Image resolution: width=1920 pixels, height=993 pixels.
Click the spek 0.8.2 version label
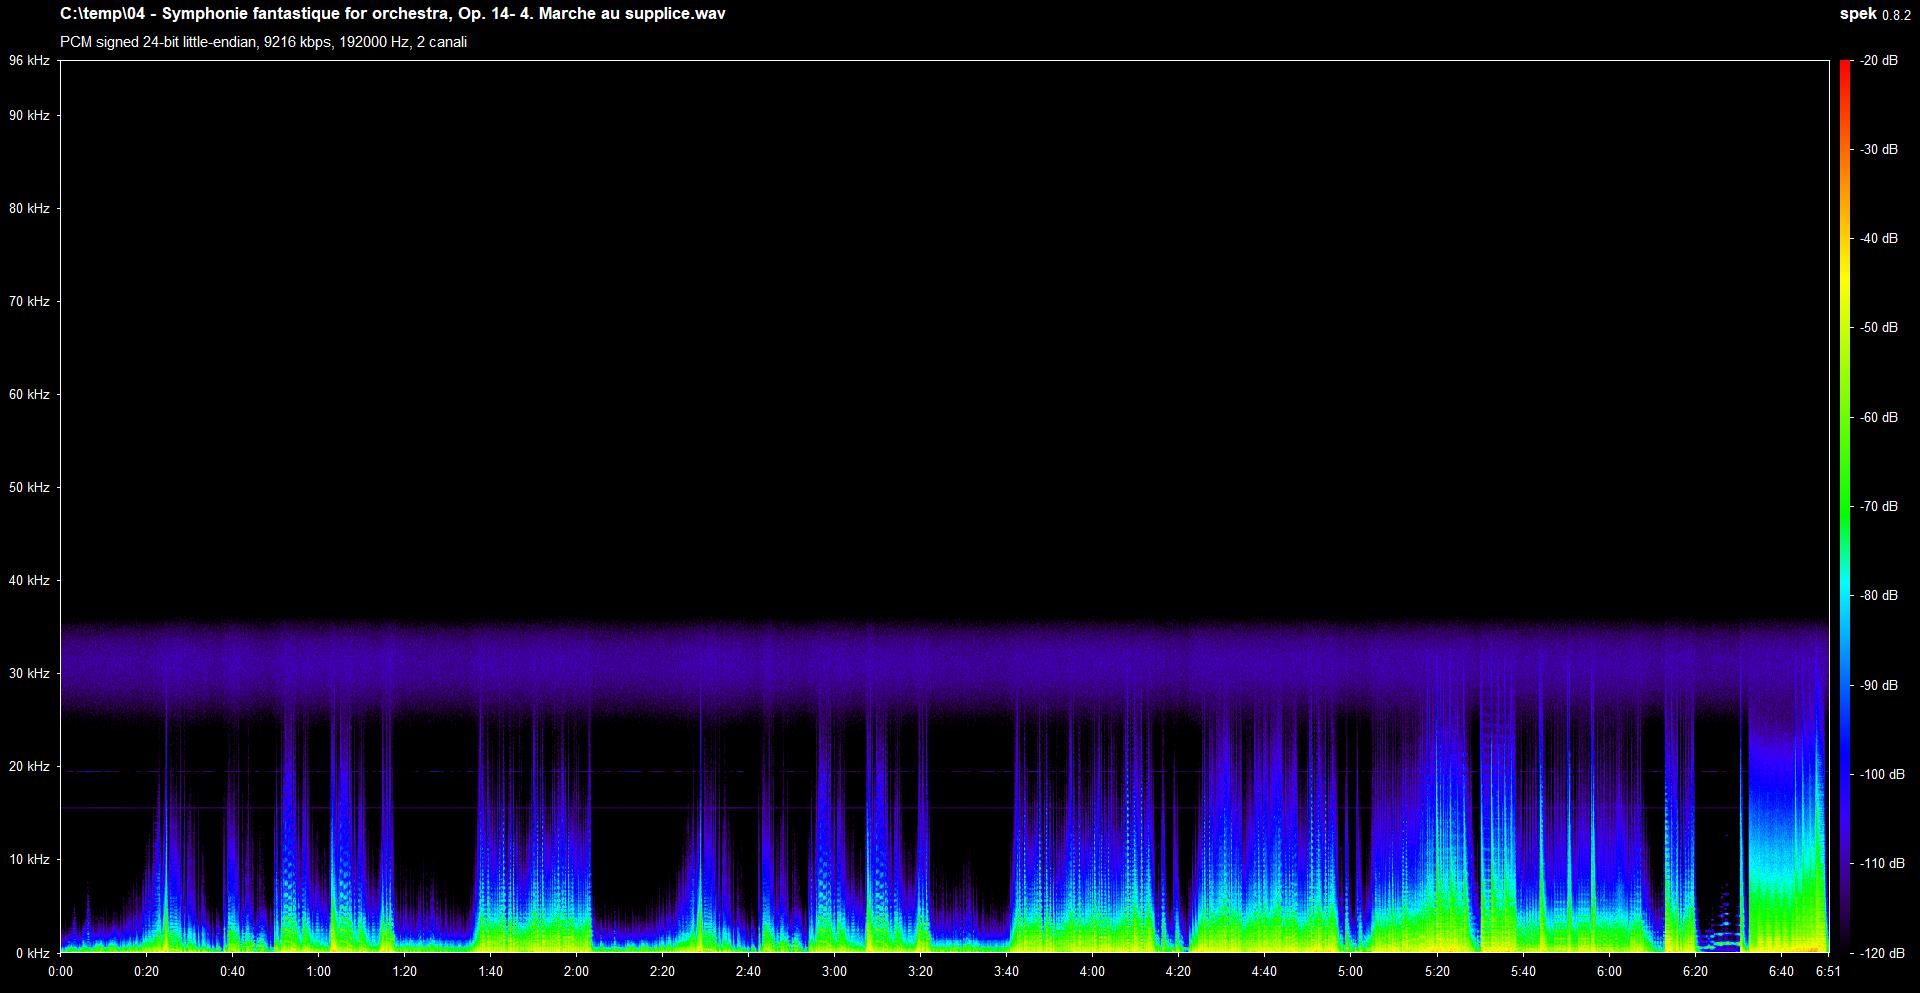[x=1875, y=14]
